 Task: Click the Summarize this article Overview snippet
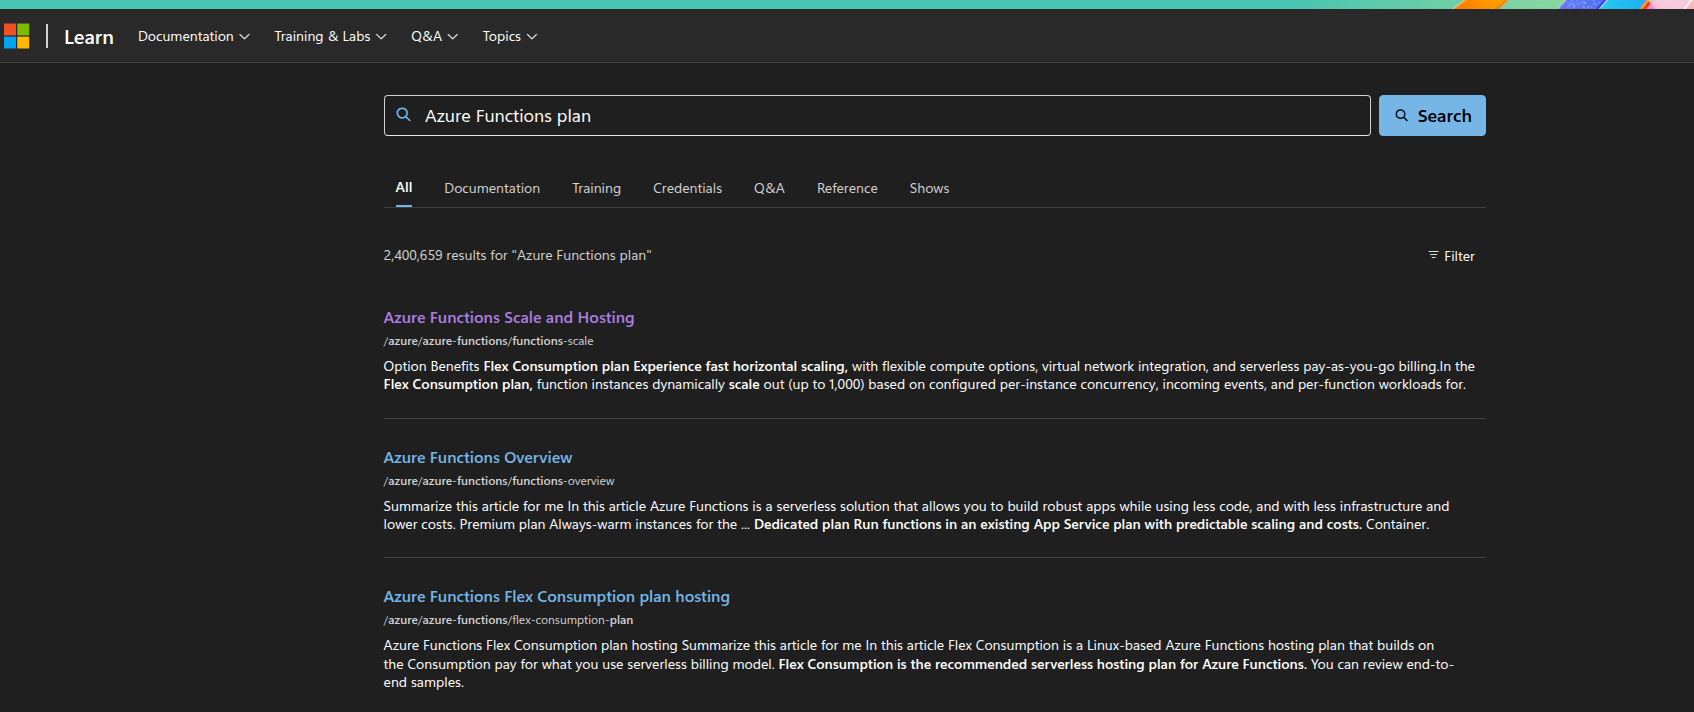coord(916,515)
